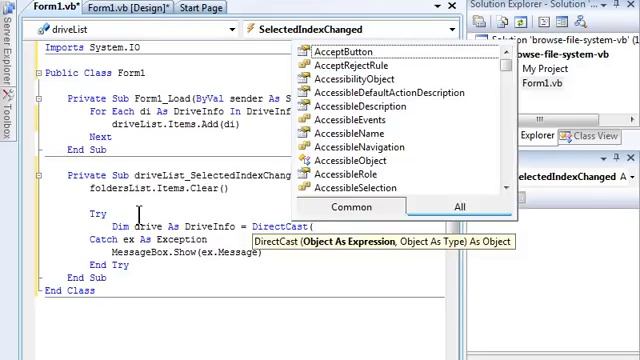Click the 'foldersList.Items.Clear()' code line
Image resolution: width=640 pixels, height=360 pixels.
point(159,188)
